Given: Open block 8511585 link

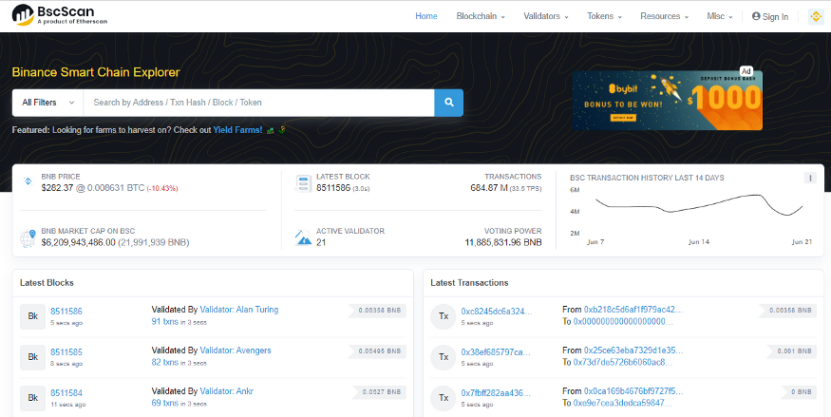Looking at the screenshot, I should pyautogui.click(x=66, y=352).
